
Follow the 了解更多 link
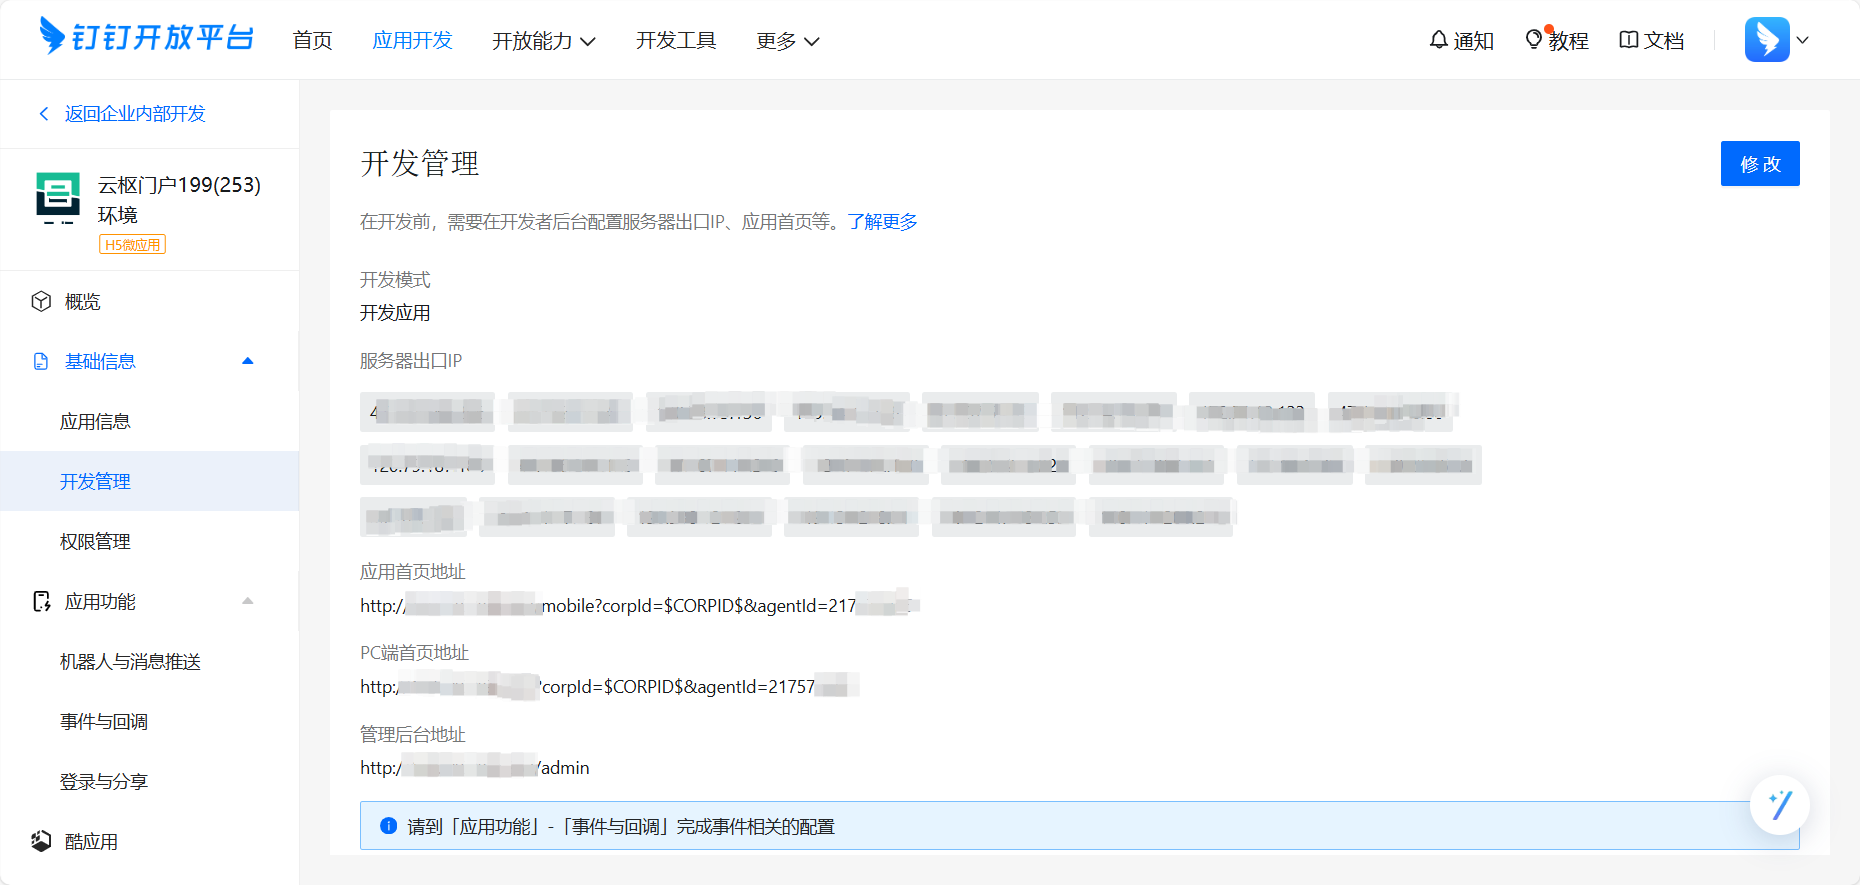coord(882,221)
